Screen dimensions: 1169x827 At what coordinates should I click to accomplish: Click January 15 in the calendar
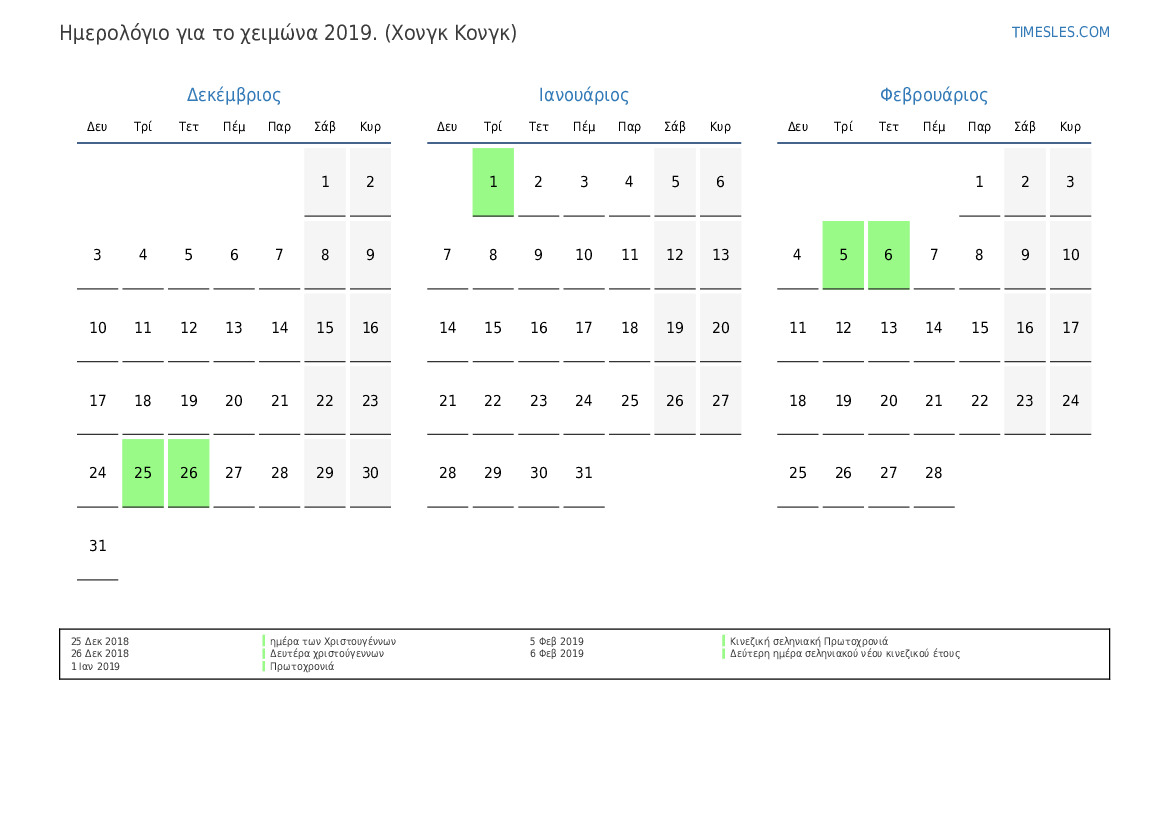click(493, 328)
